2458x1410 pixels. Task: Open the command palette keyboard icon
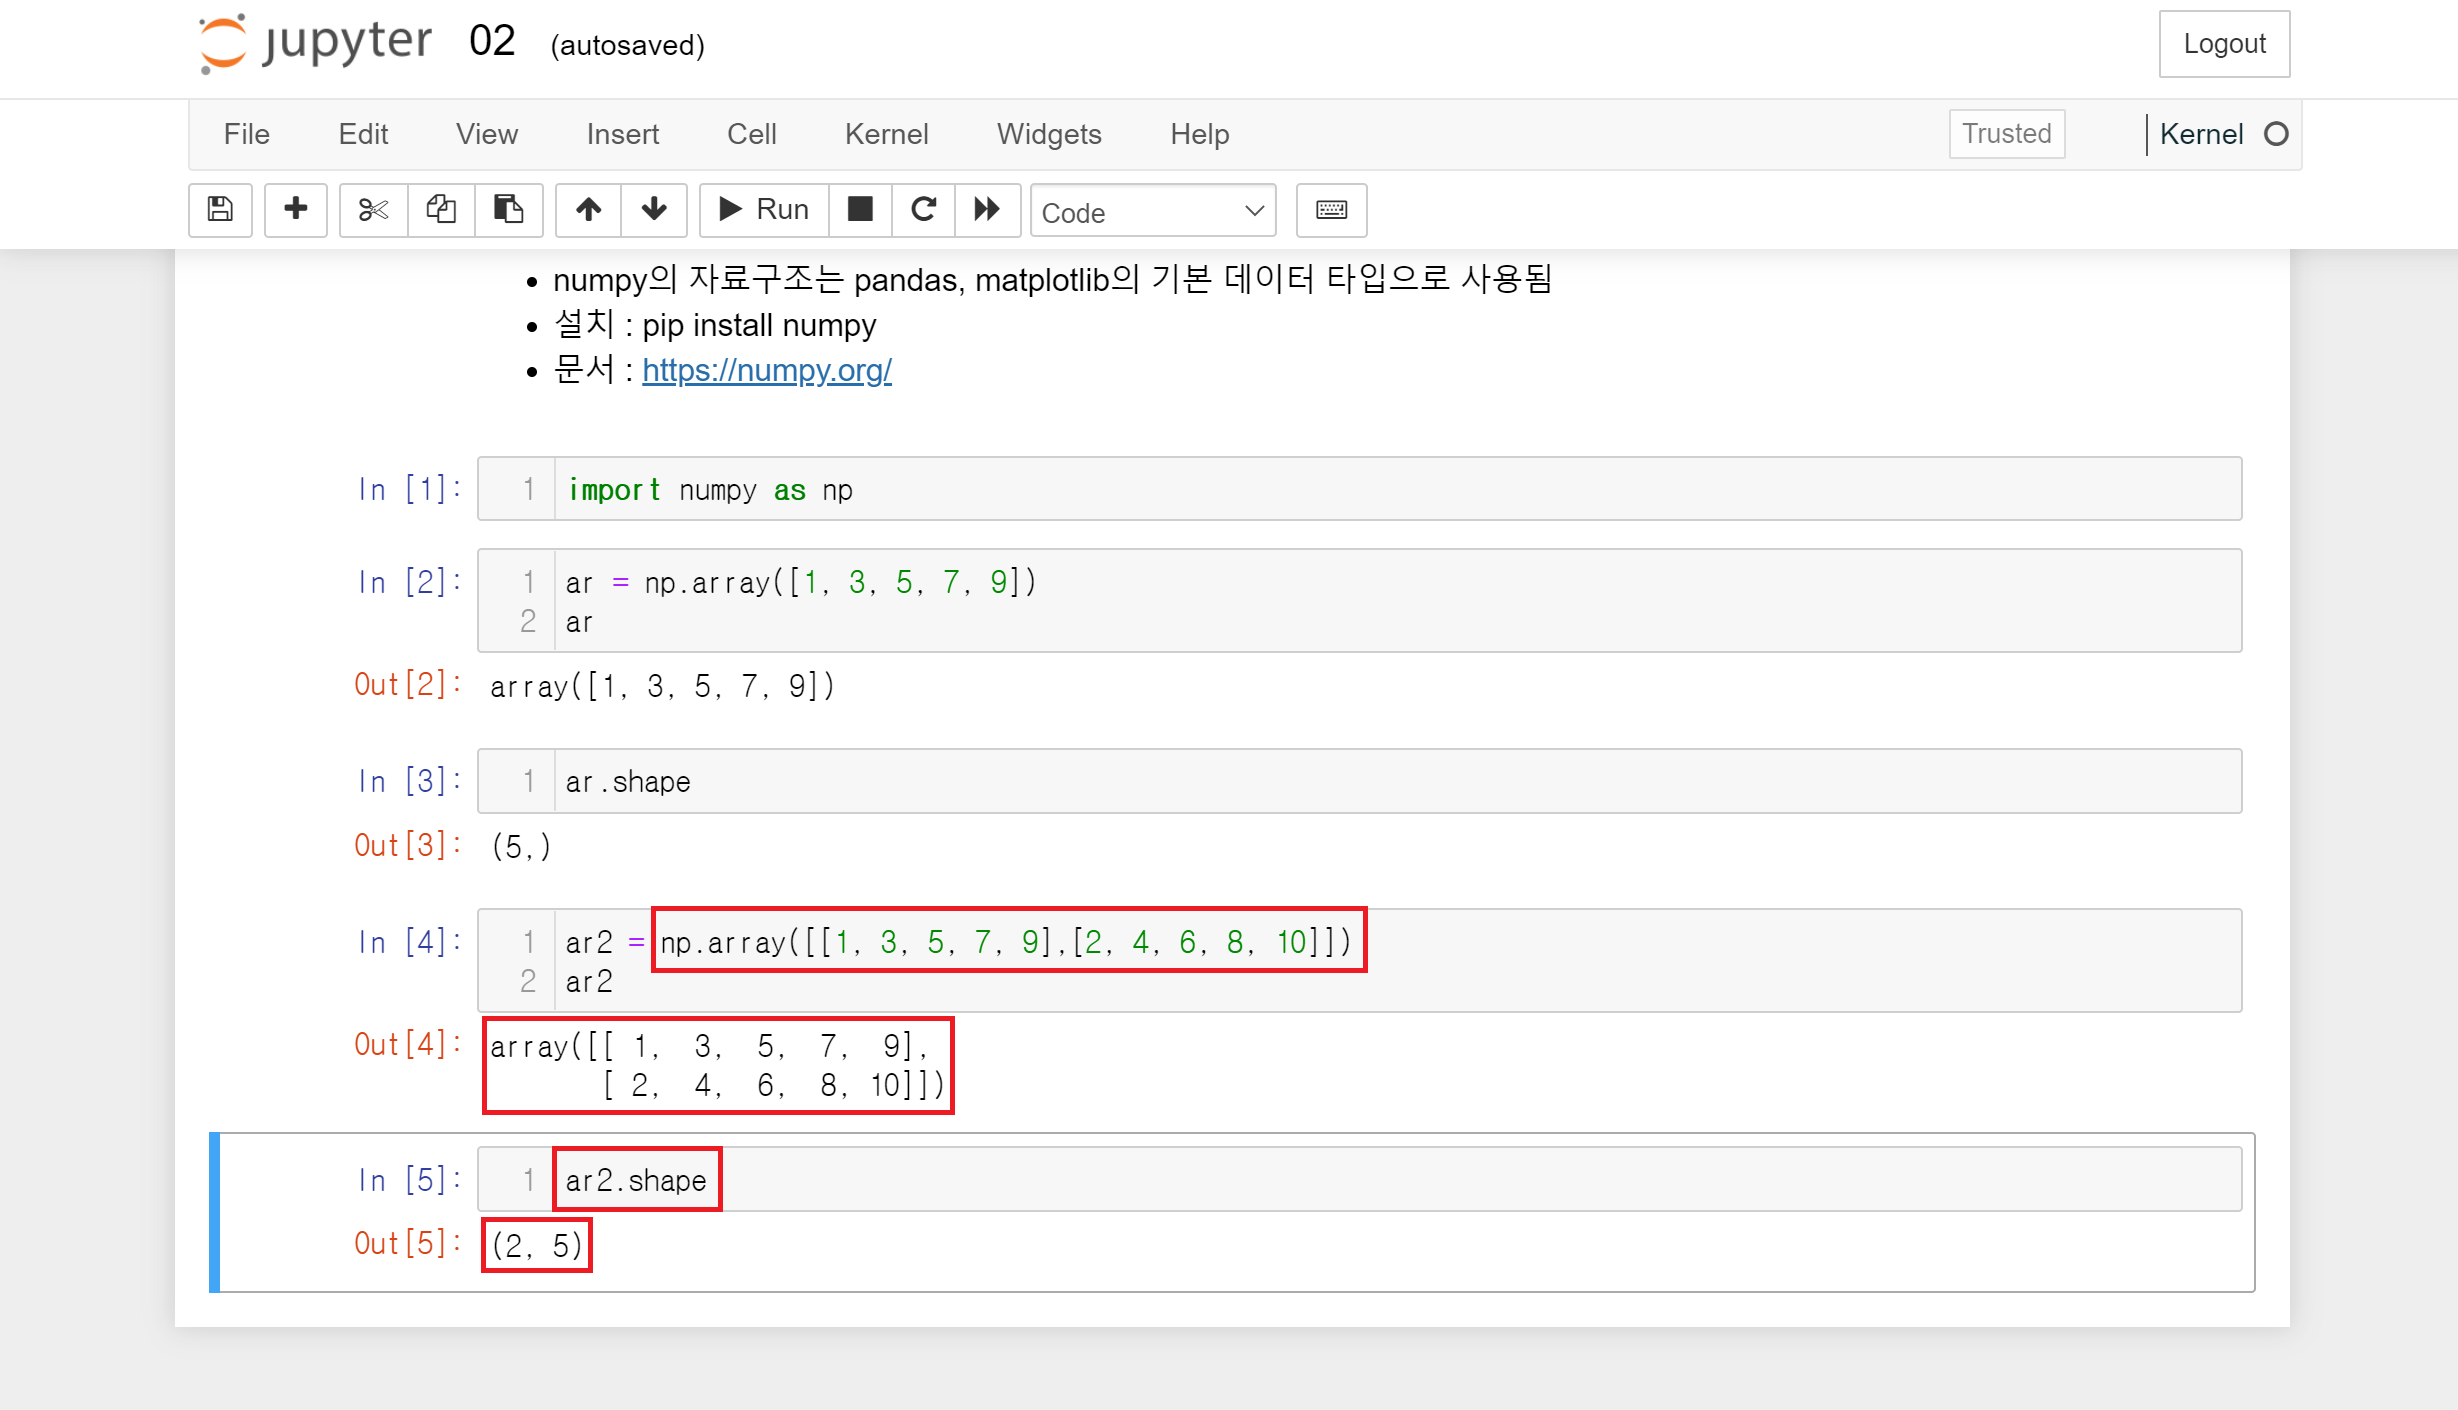(1331, 209)
